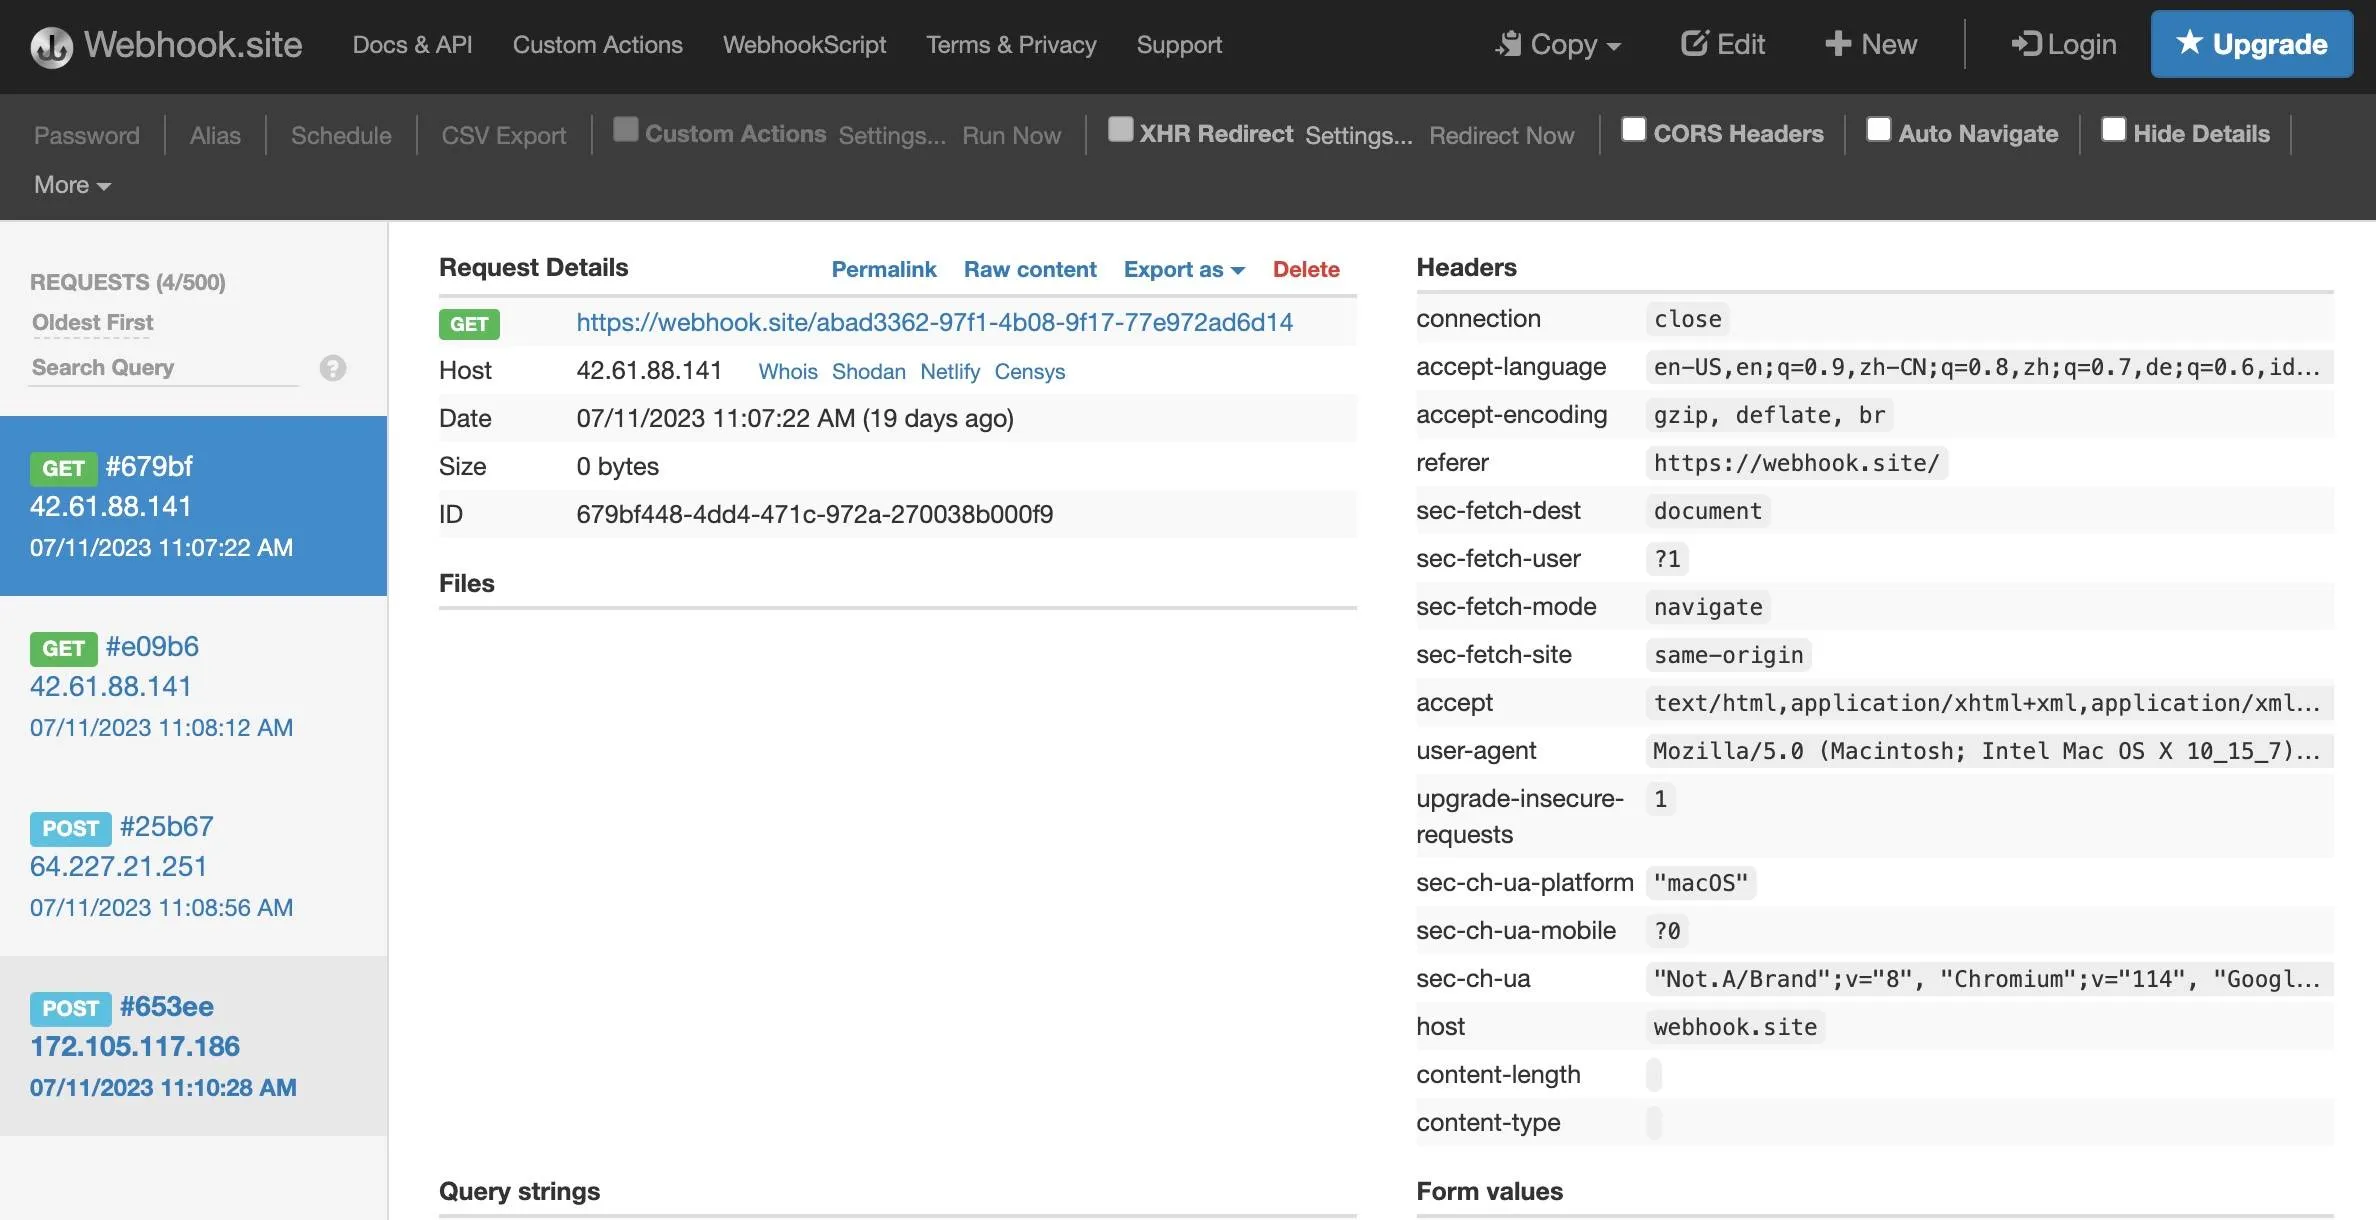
Task: Click the Permalink link
Action: (884, 269)
